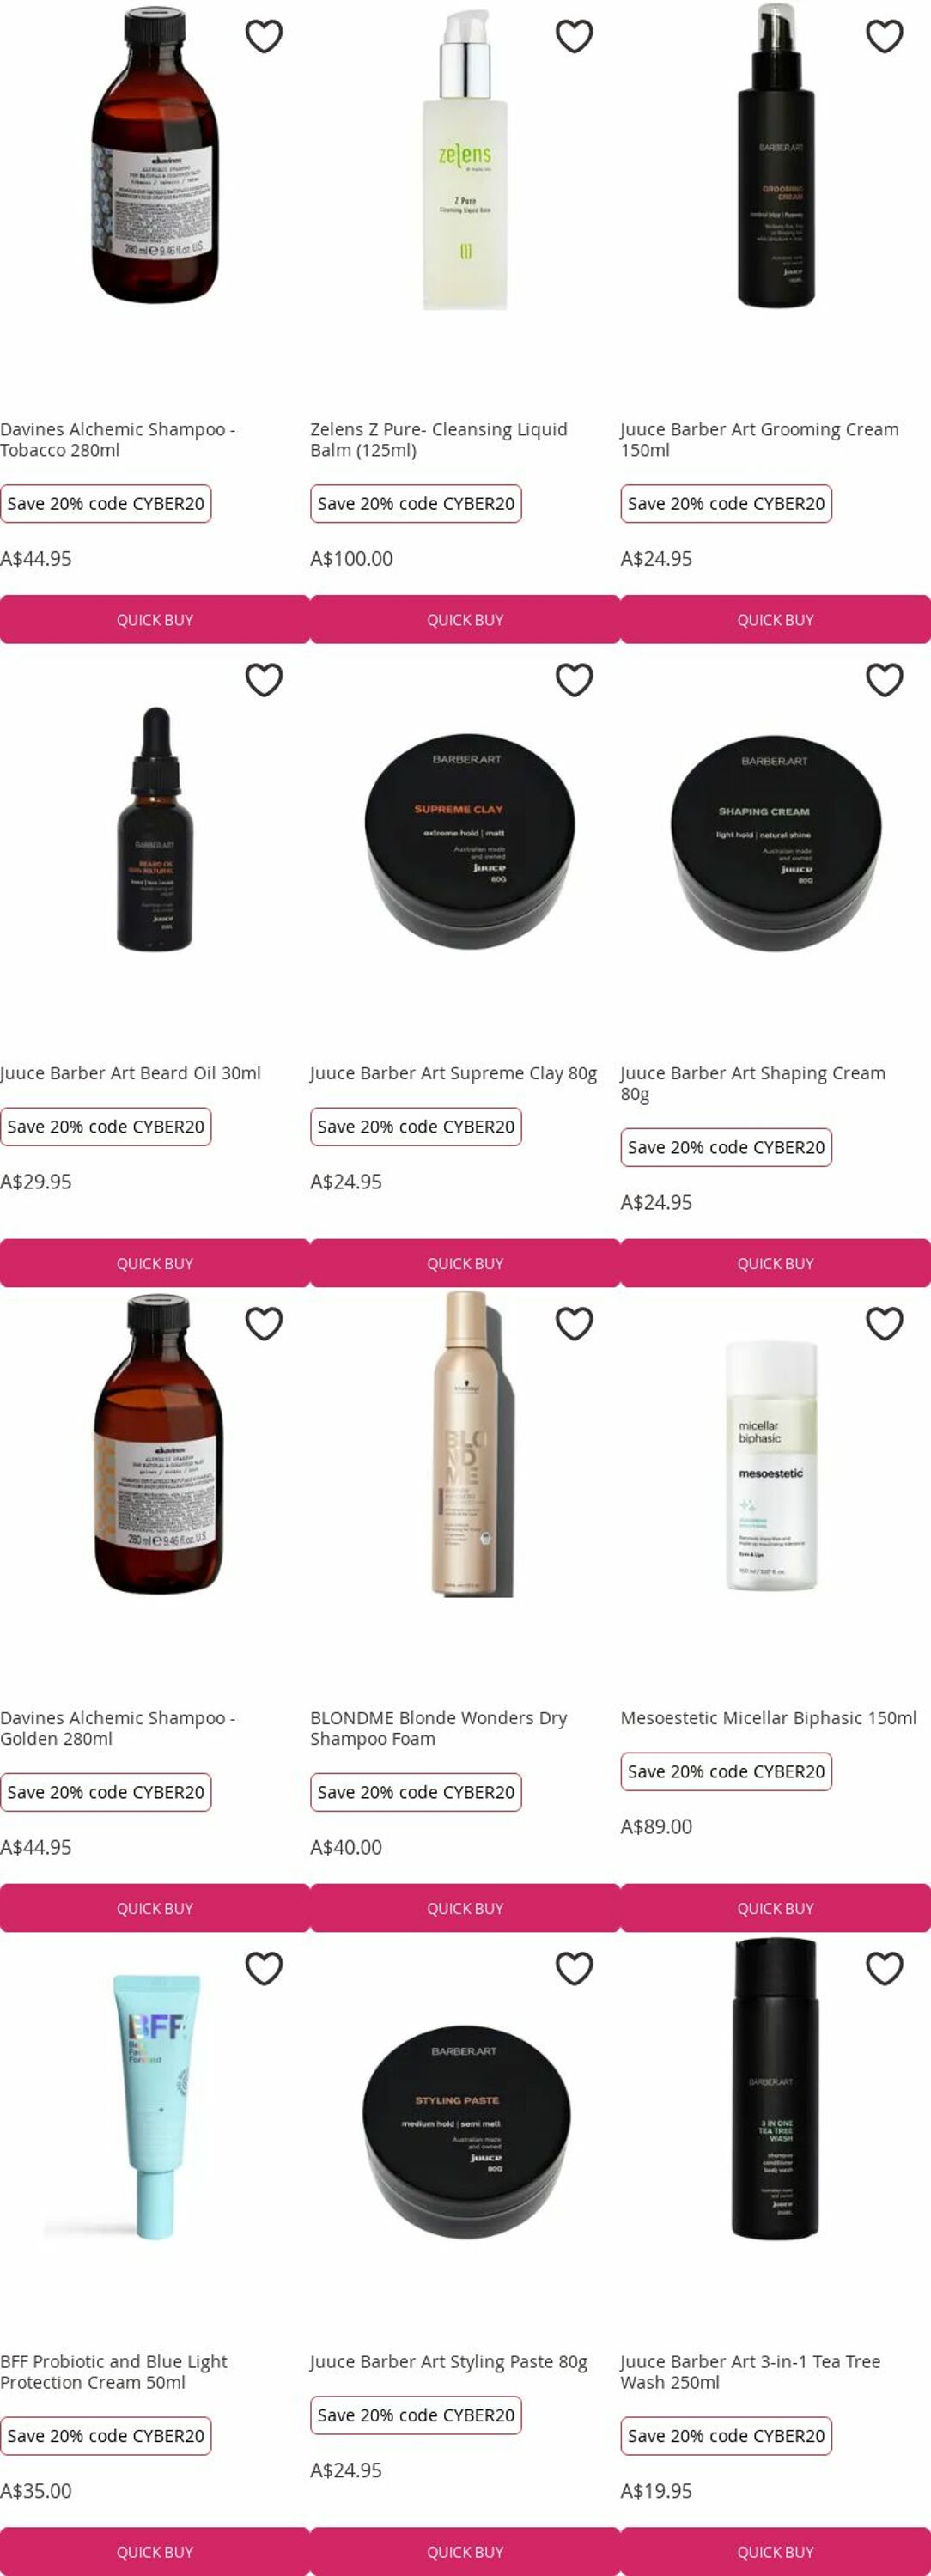Toggle wishlist heart on Mesoestetic Micellar Biphasic
Viewport: 931px width, 2576px height.
point(884,1324)
